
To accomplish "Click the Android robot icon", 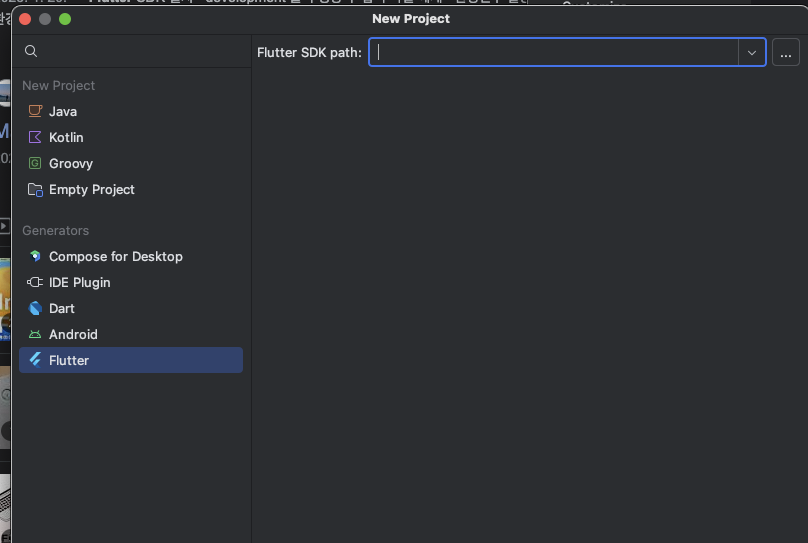I will (35, 335).
